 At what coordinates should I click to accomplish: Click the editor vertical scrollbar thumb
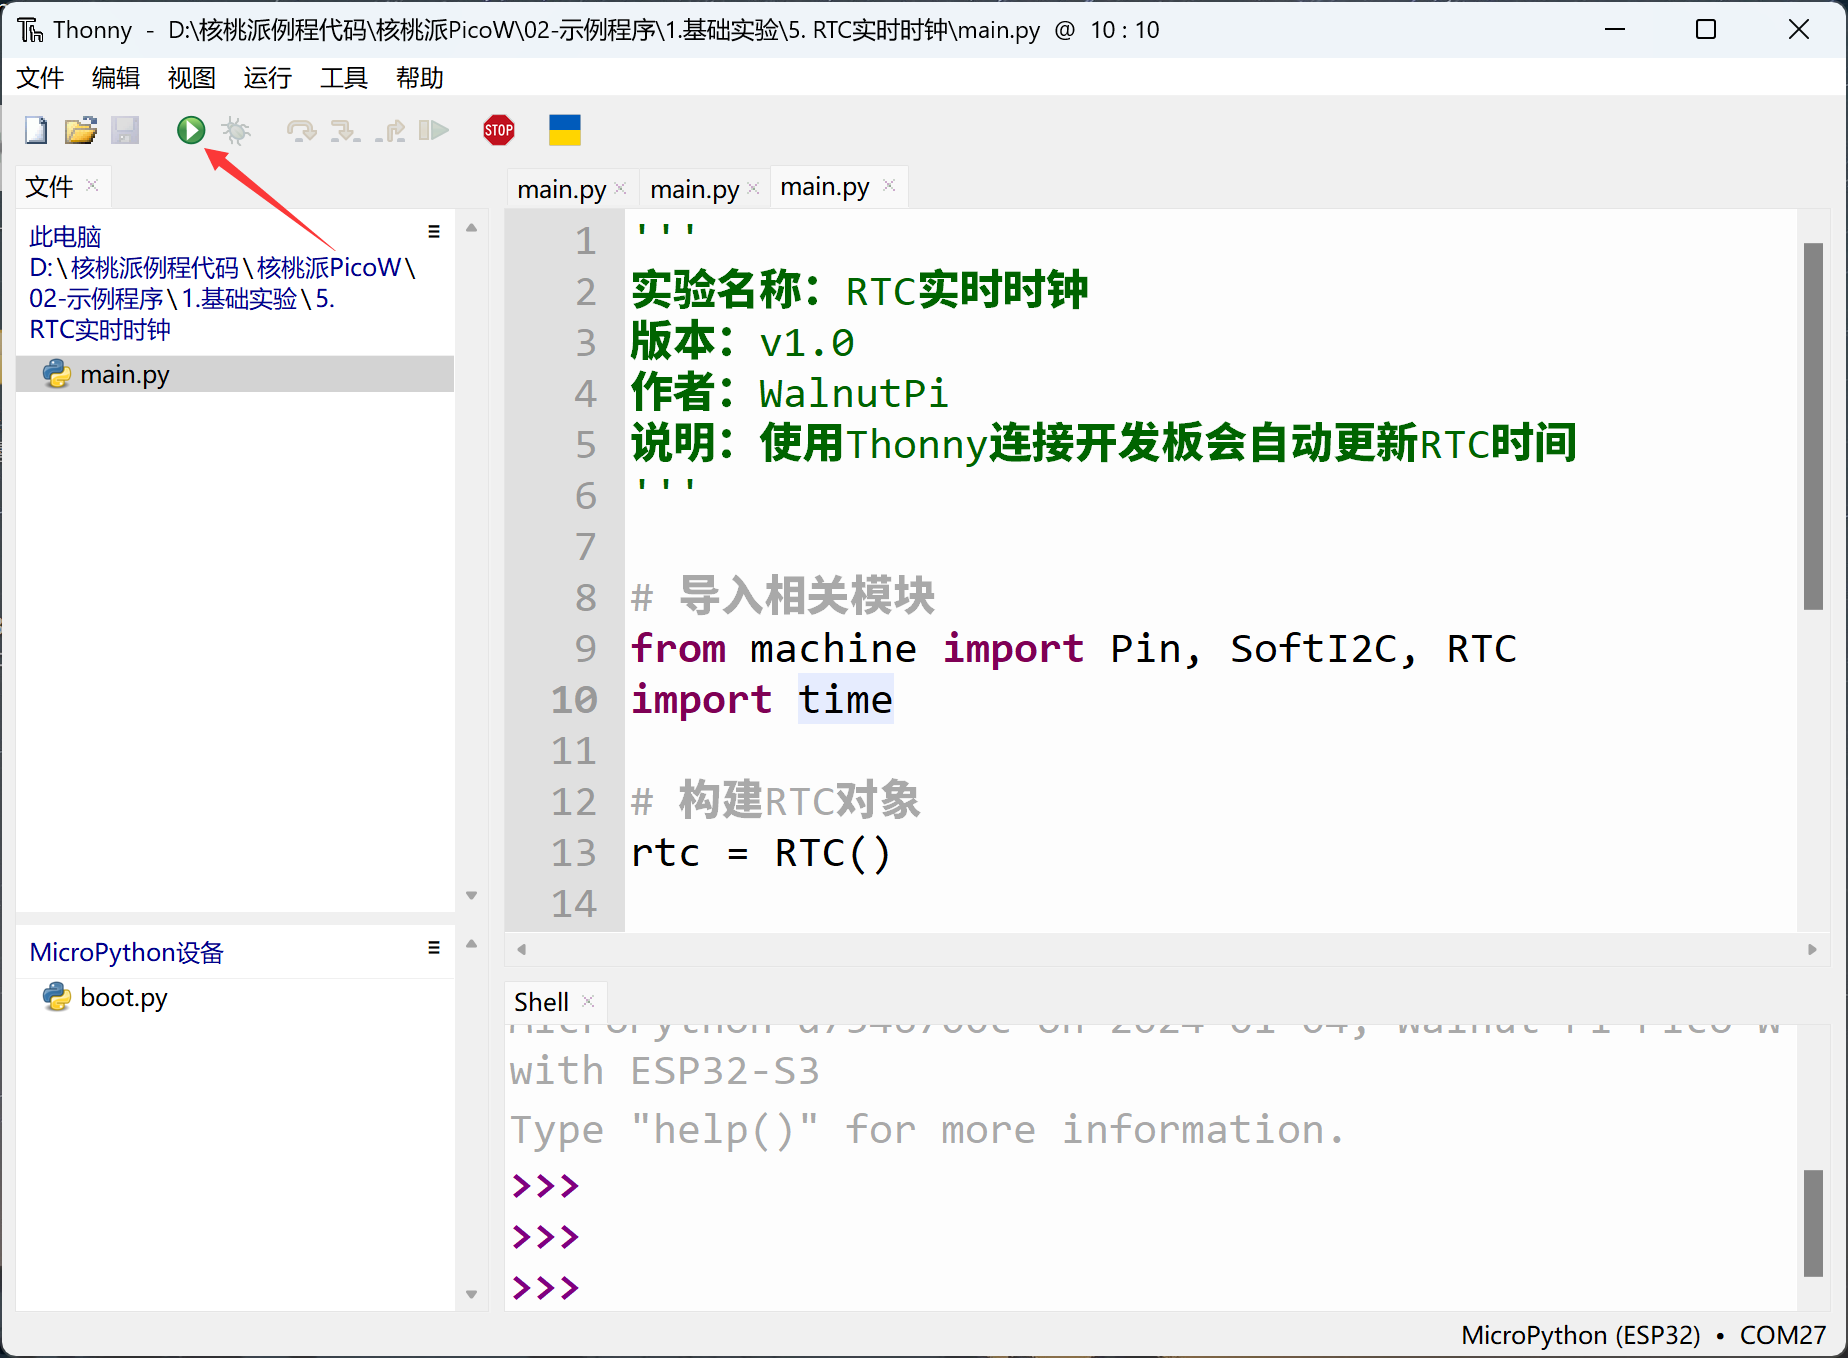click(1813, 426)
